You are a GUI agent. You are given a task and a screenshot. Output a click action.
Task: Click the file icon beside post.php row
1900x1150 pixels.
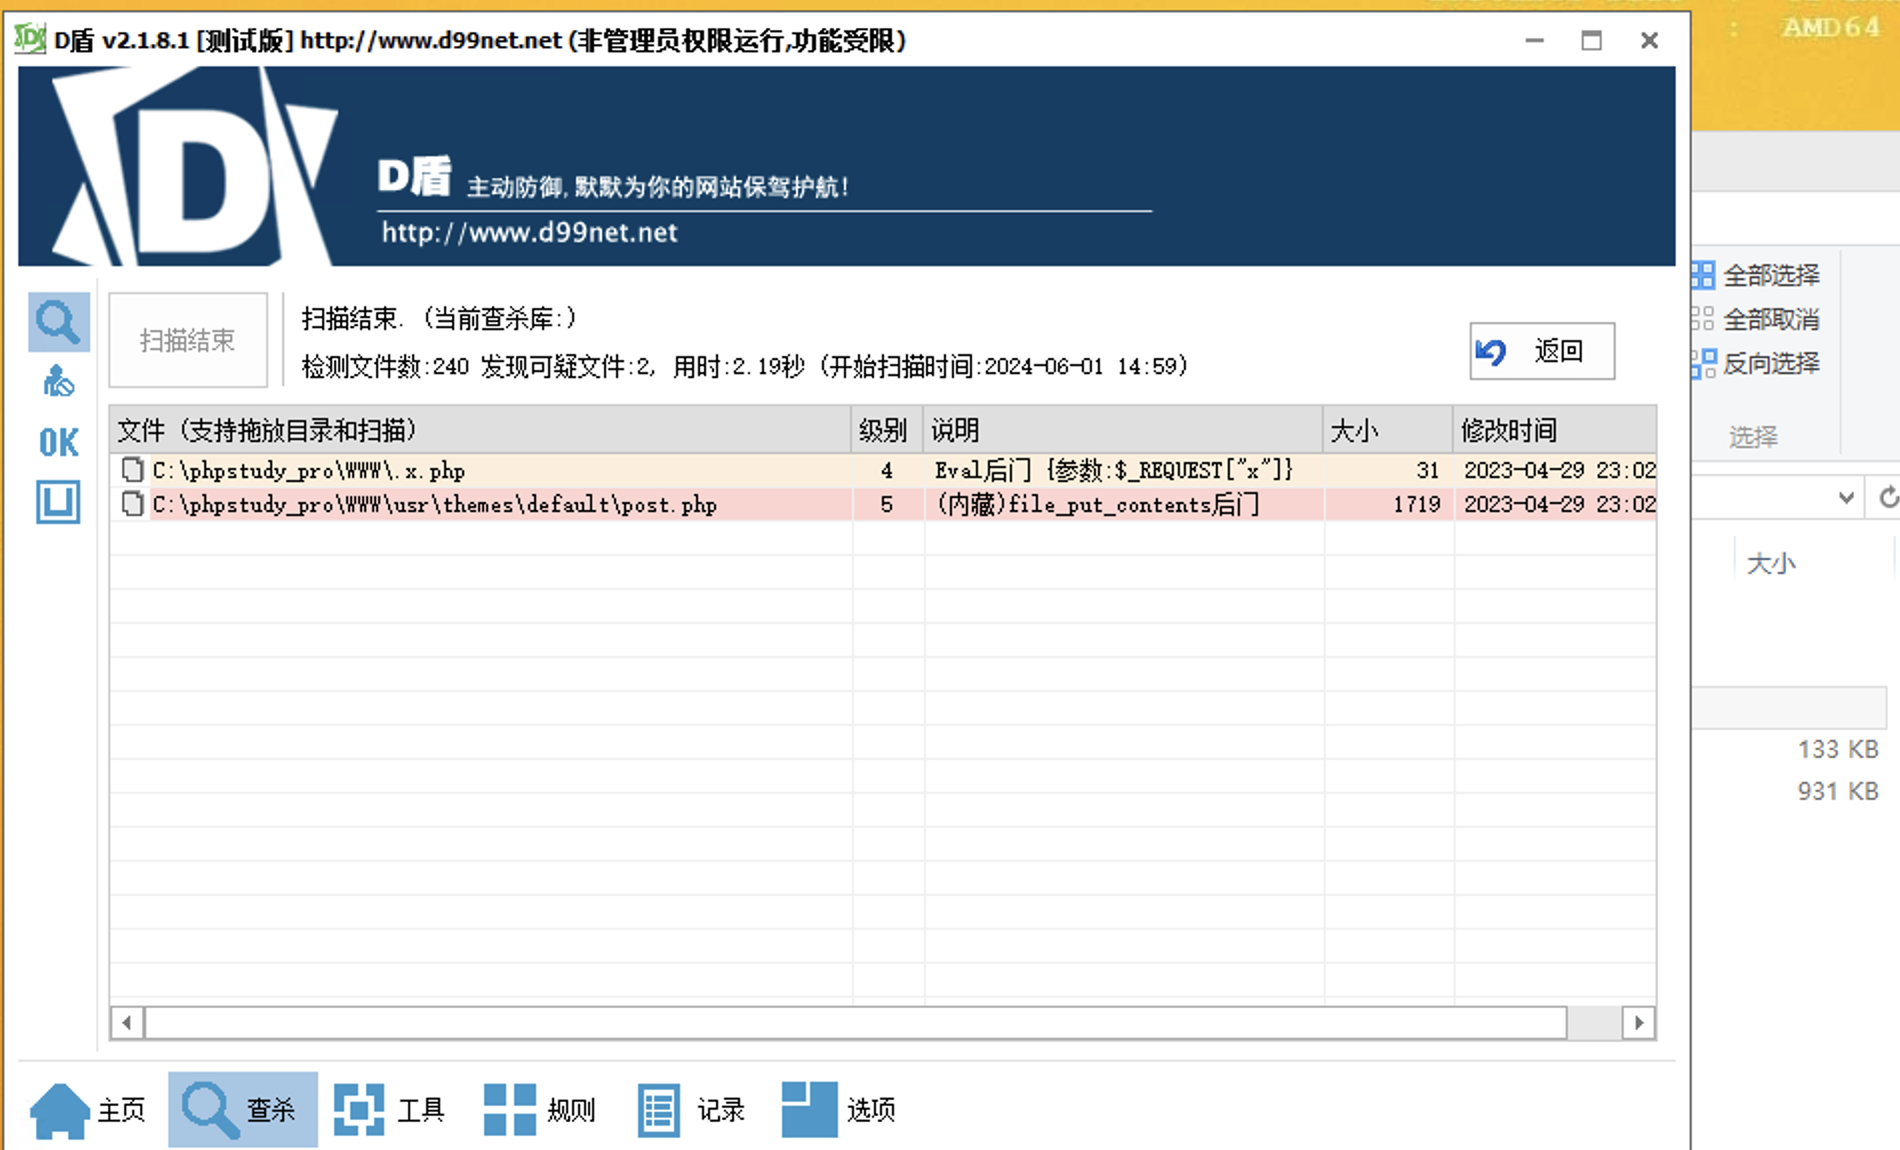coord(132,504)
